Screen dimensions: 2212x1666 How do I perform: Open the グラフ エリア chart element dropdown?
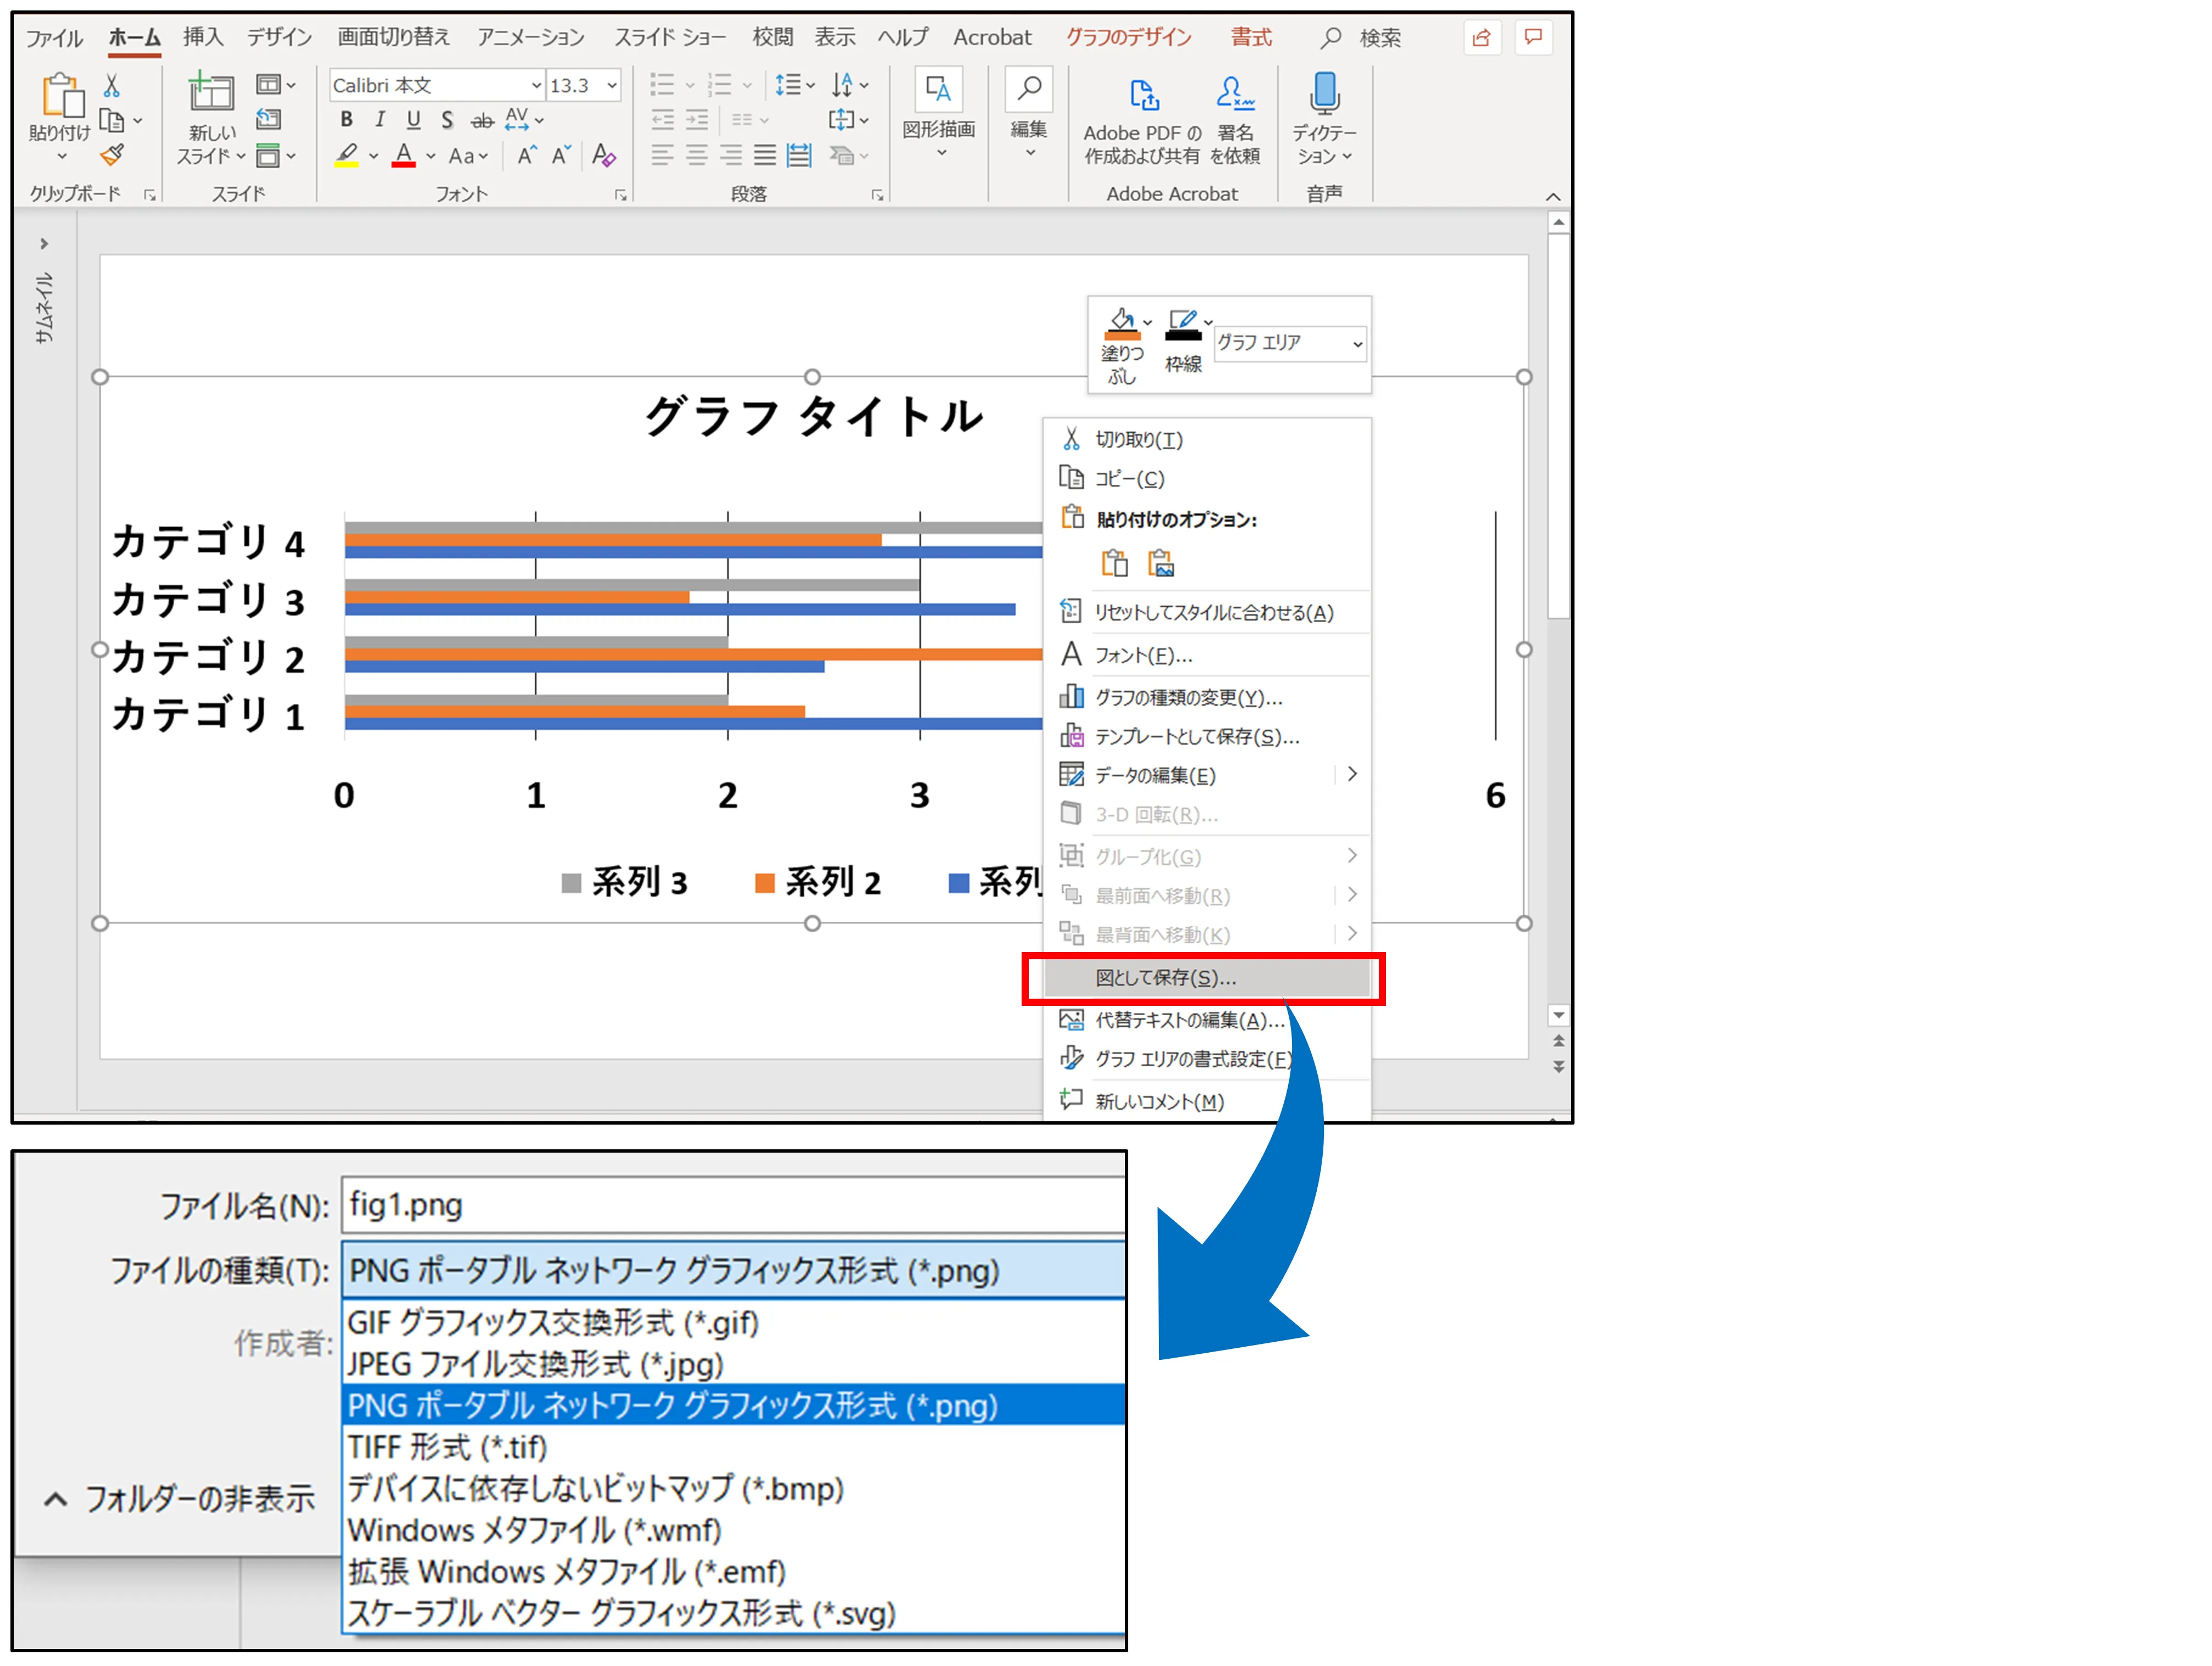click(x=1357, y=344)
